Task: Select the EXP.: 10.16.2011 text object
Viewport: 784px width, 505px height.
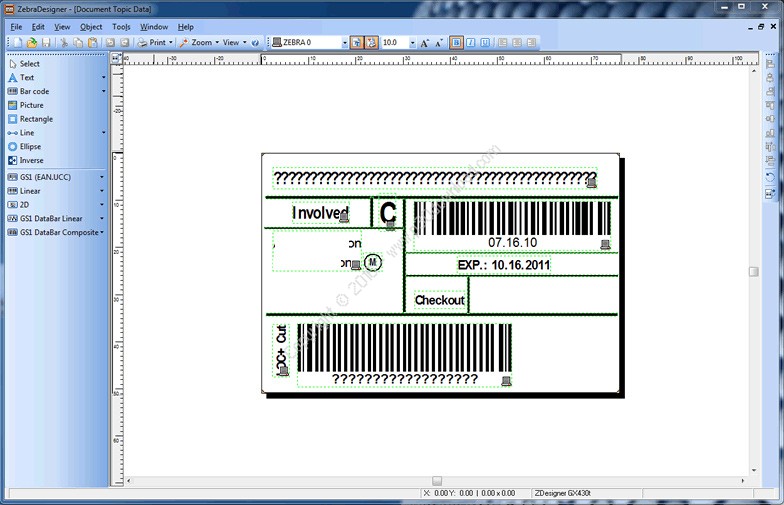Action: [504, 265]
